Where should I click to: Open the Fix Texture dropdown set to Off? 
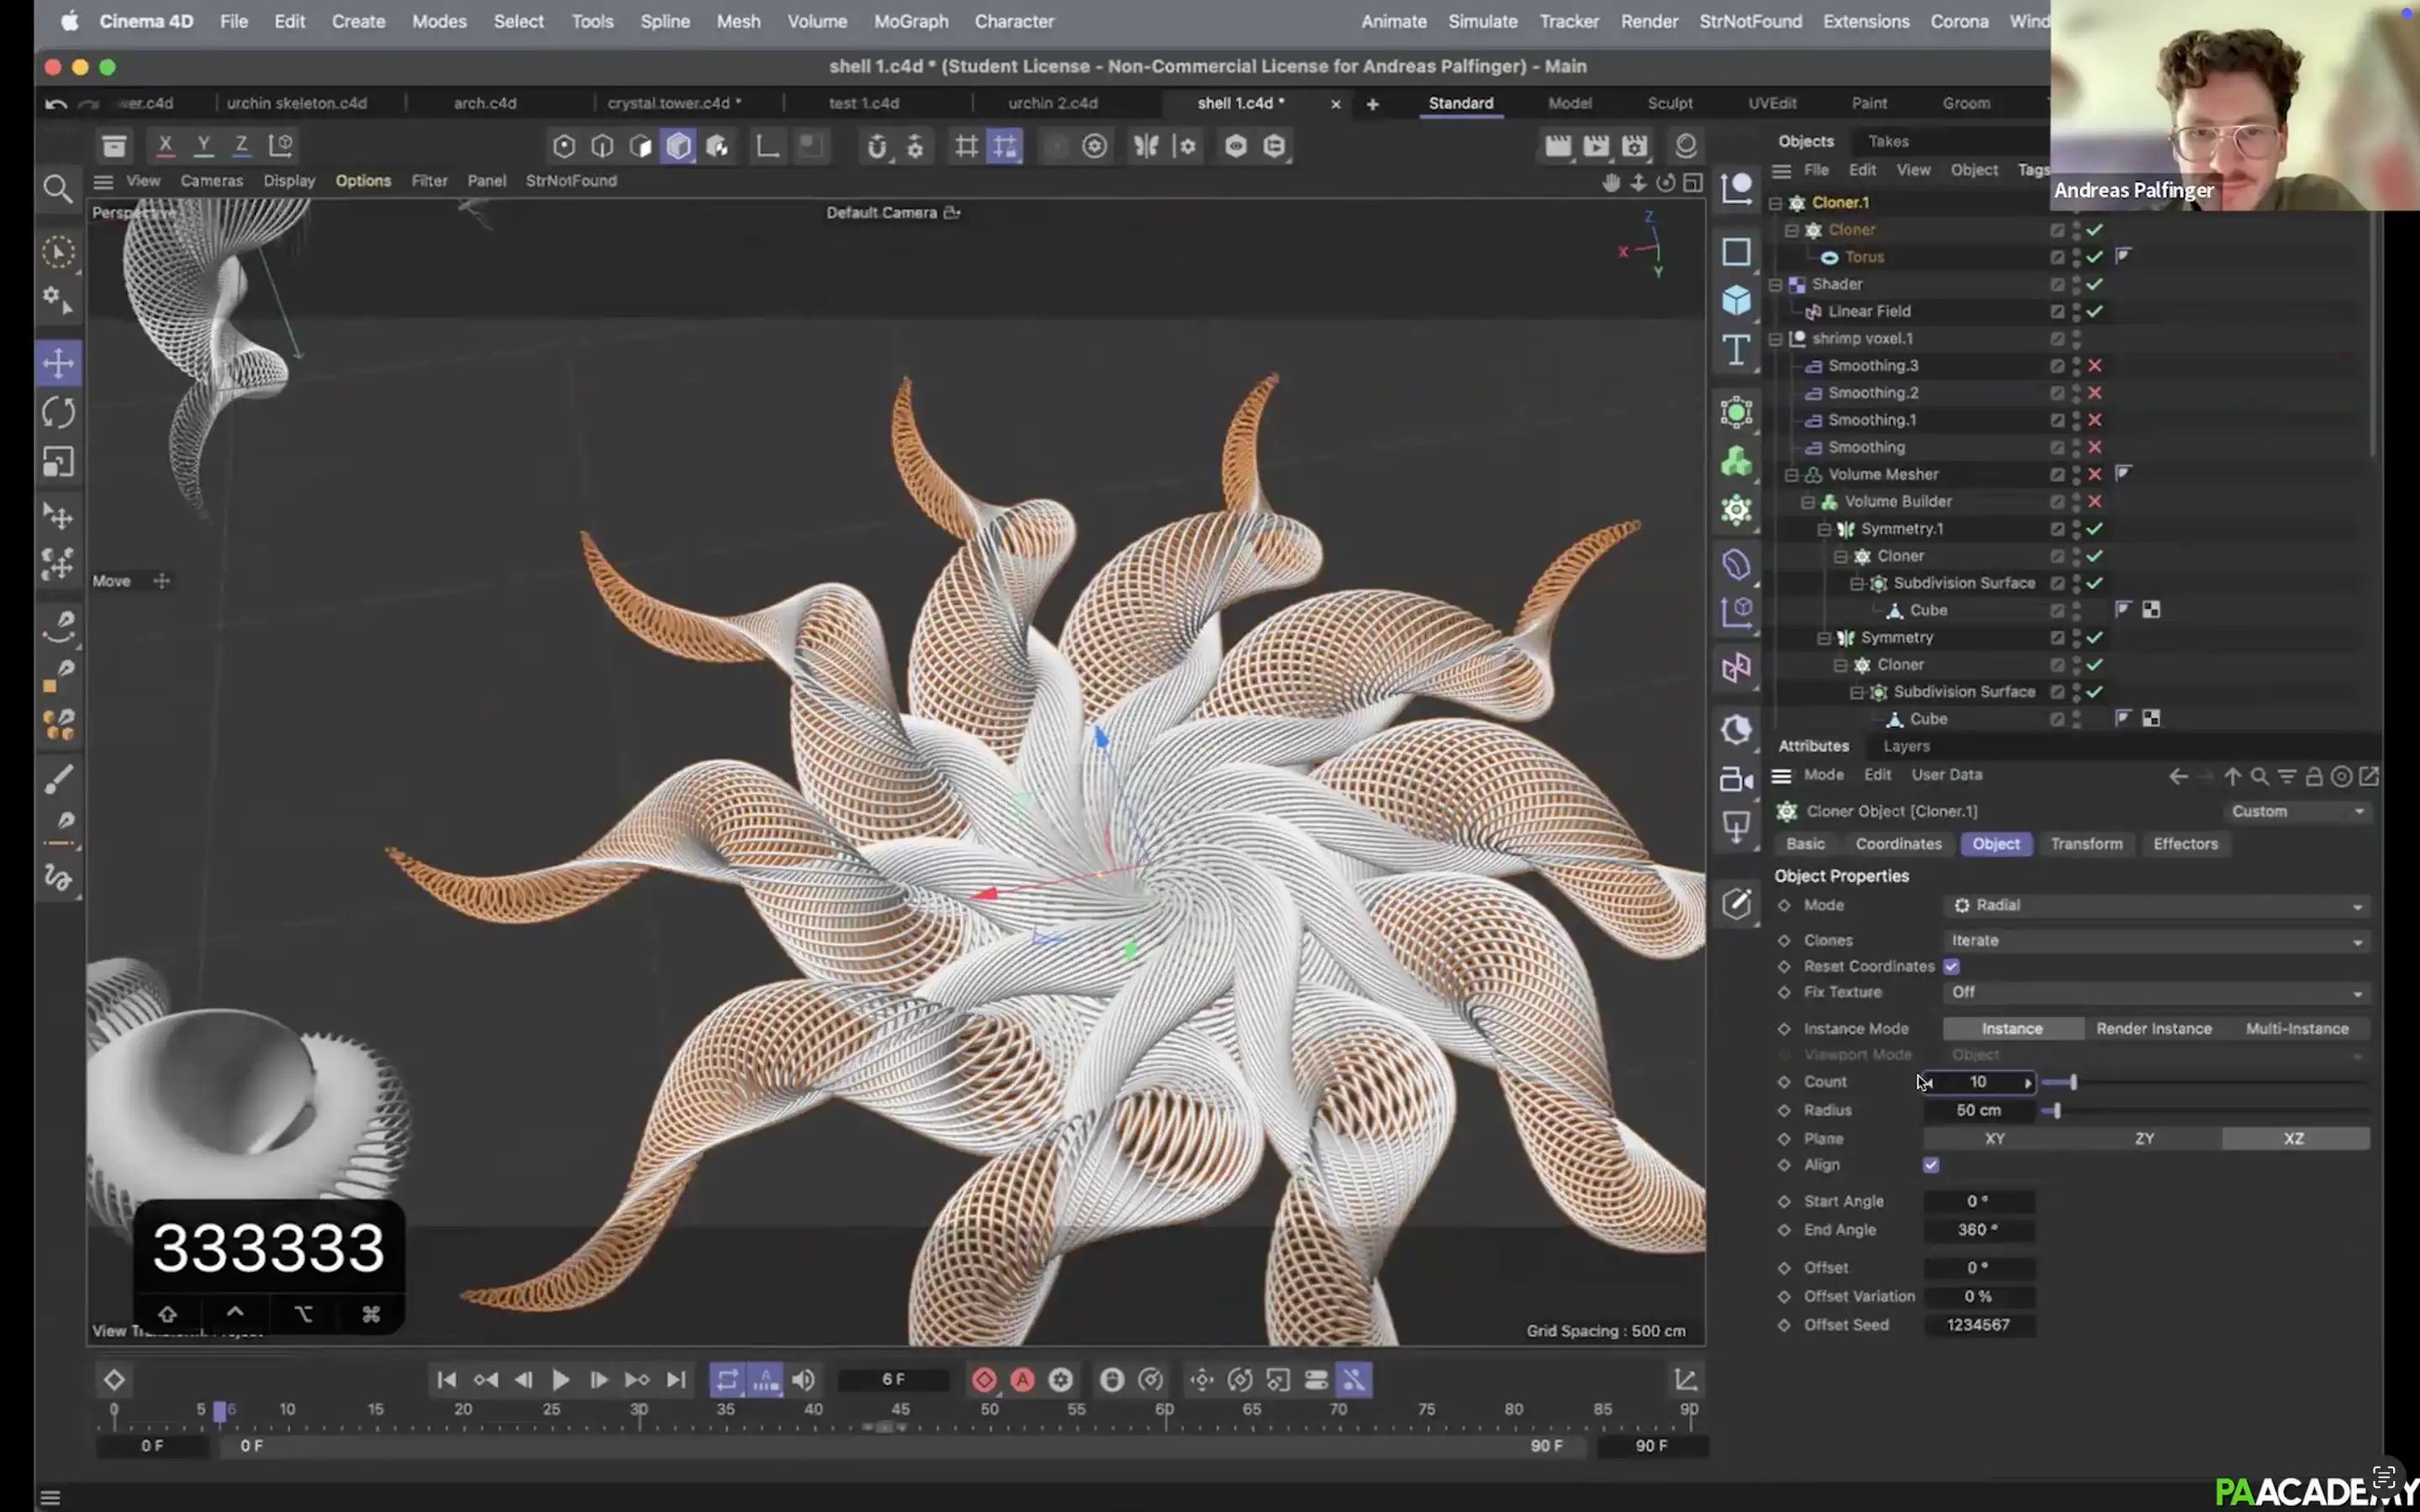pyautogui.click(x=2156, y=992)
